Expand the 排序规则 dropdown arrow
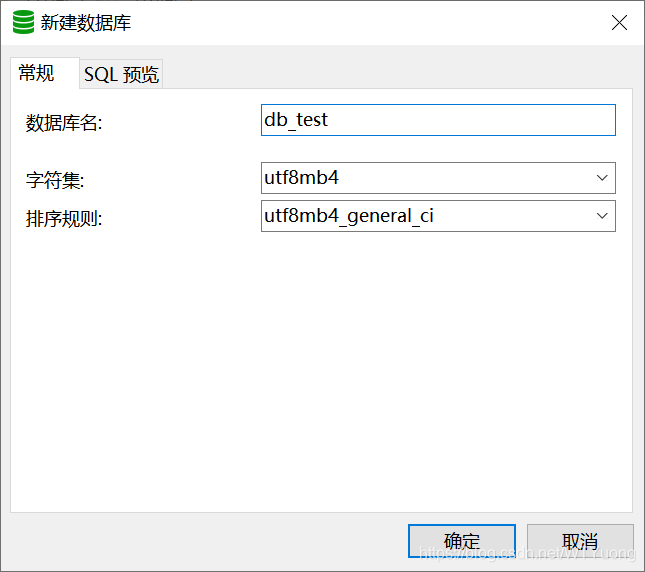Screen dimensions: 645x572 [x=602, y=216]
